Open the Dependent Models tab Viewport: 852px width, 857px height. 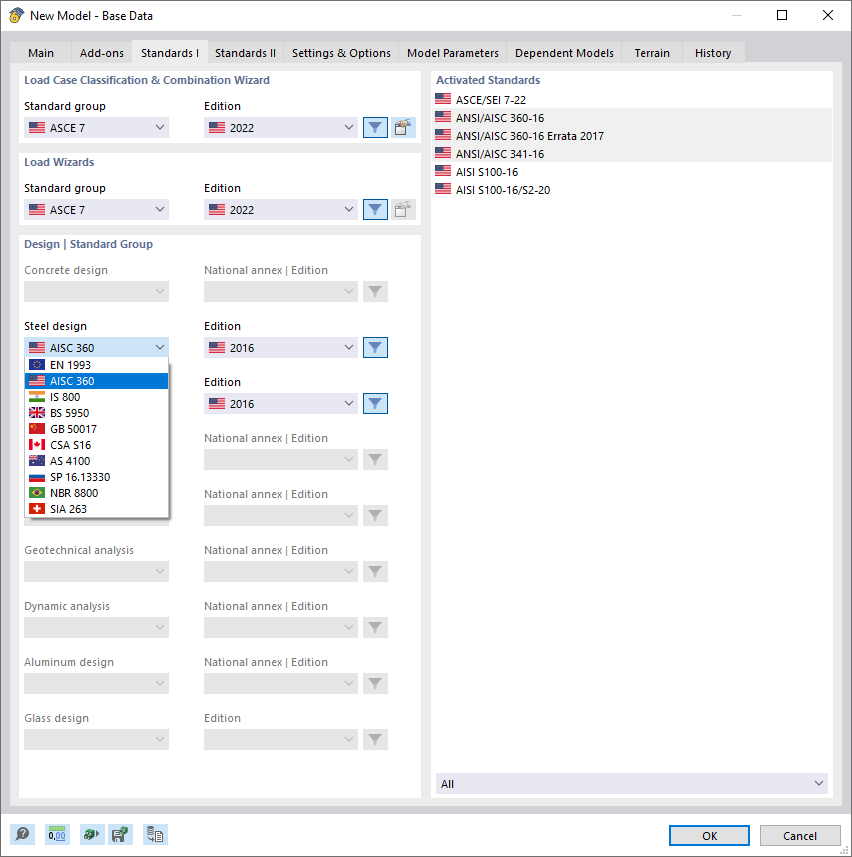pos(564,53)
